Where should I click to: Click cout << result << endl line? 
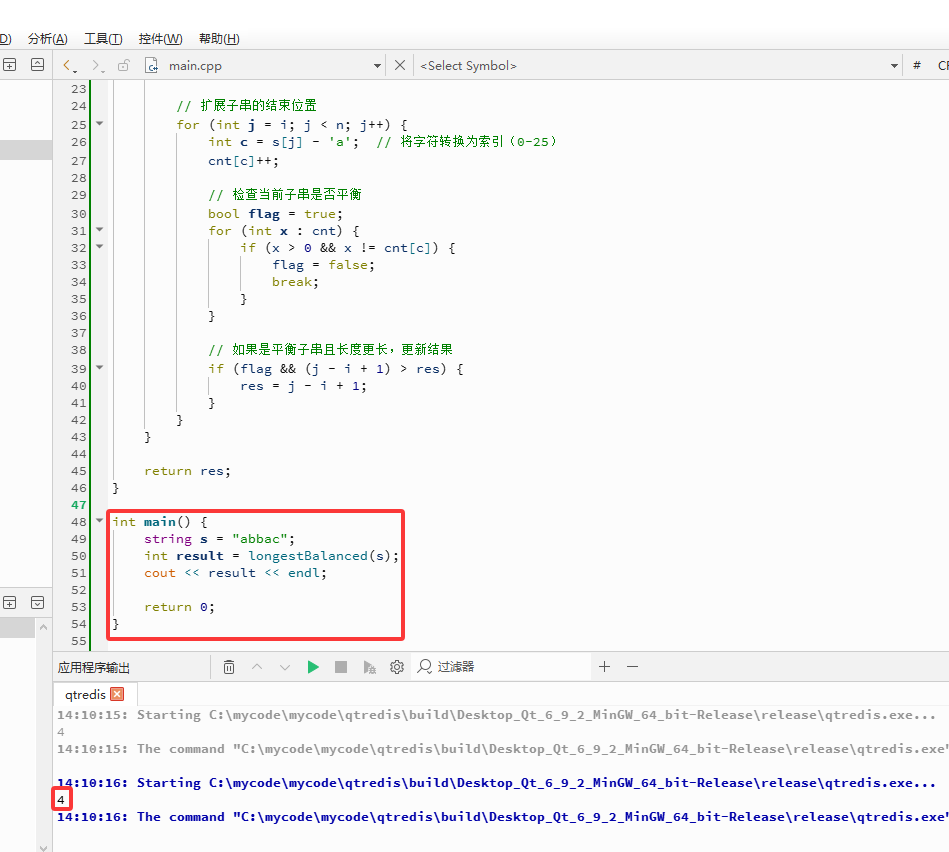(235, 572)
